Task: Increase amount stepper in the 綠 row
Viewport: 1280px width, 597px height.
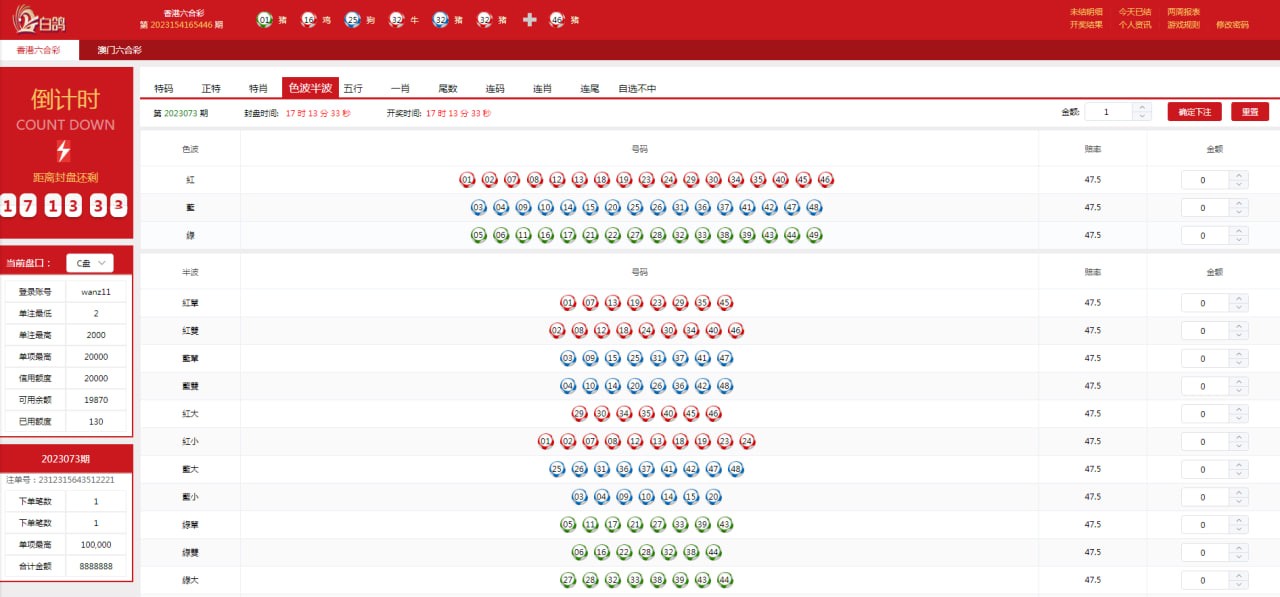Action: pos(1239,231)
